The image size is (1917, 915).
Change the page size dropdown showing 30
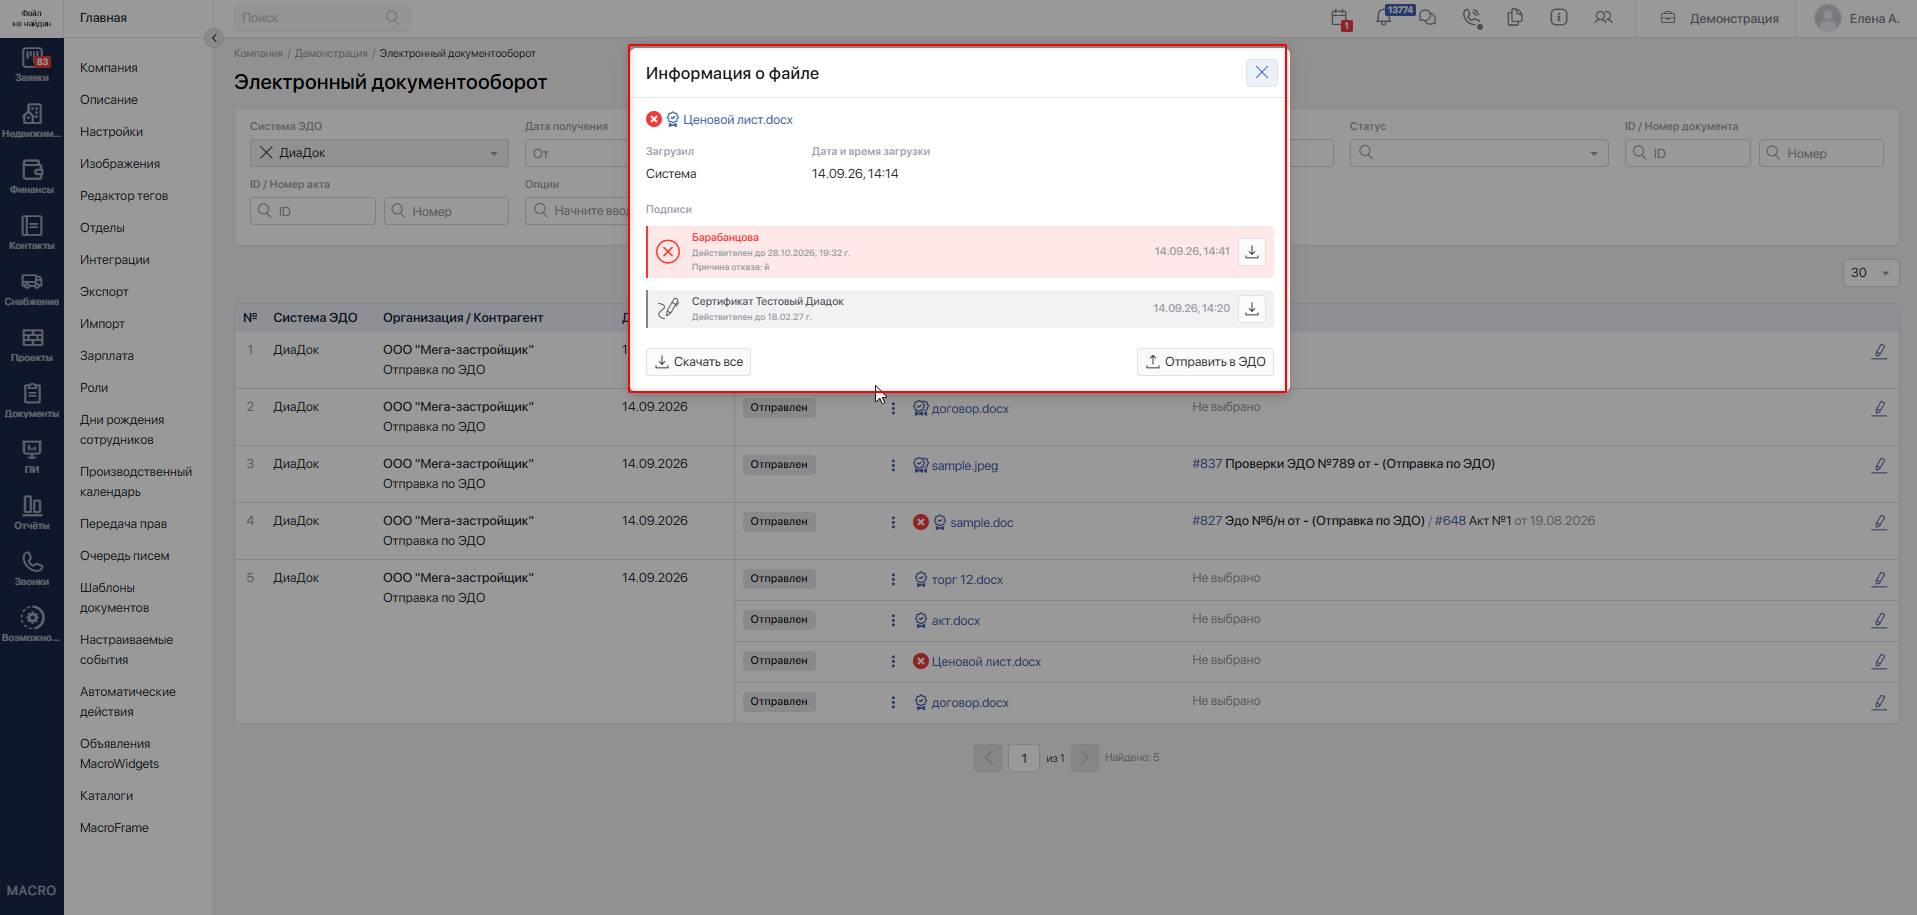coord(1870,273)
